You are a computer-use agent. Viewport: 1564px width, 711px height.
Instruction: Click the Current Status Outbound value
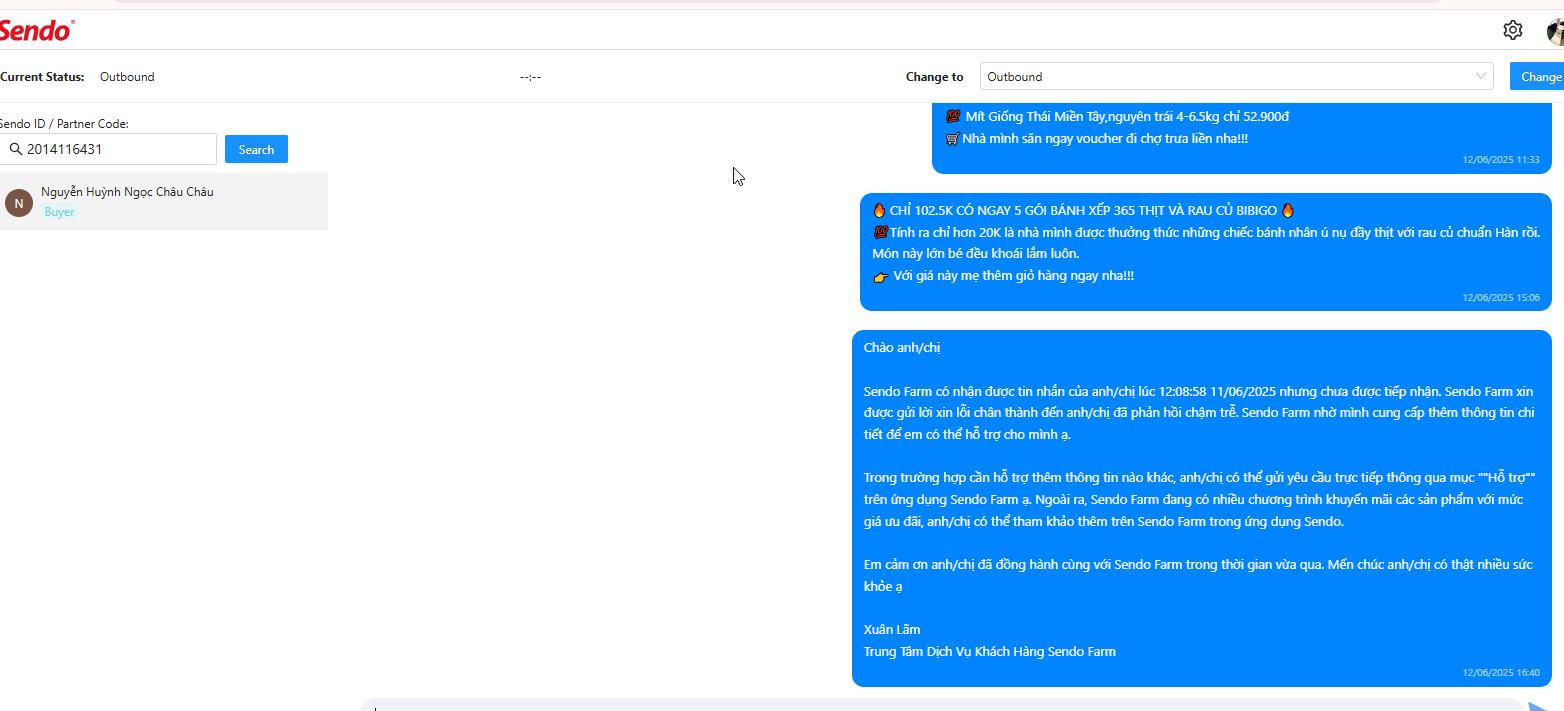[127, 77]
